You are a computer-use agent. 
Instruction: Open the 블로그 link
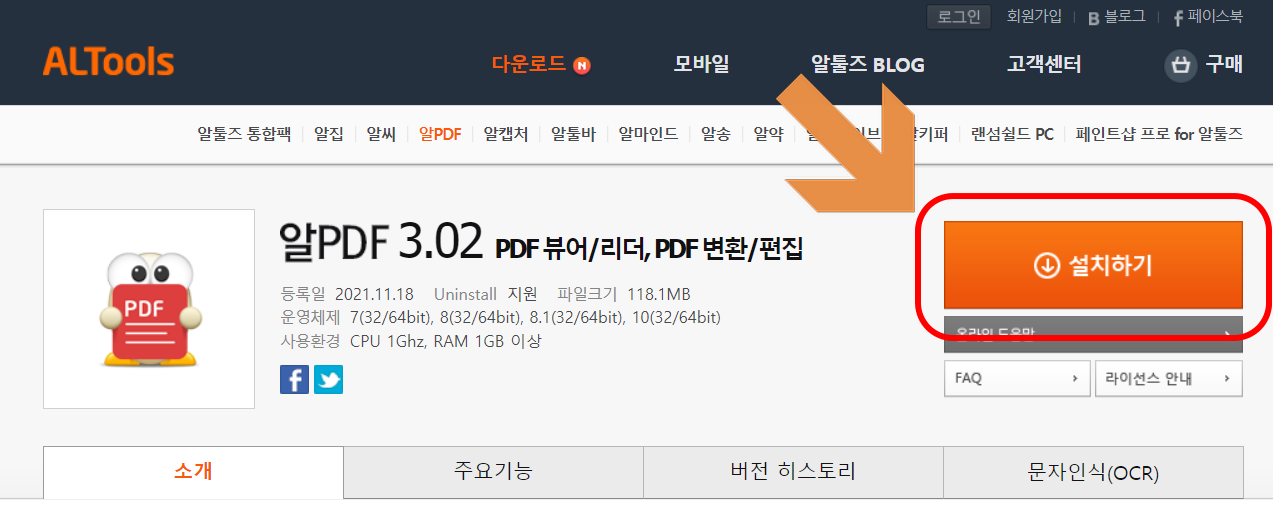[1117, 17]
